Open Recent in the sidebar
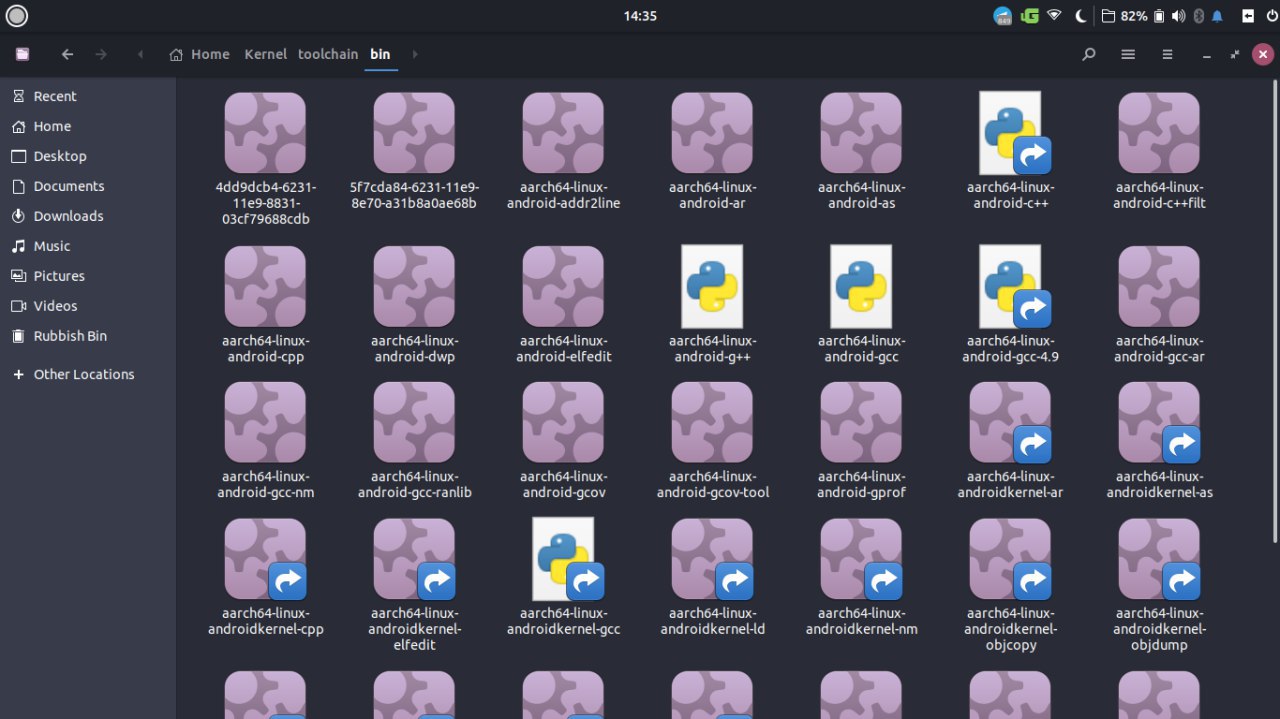Screen dimensions: 1280x719 [88, 96]
